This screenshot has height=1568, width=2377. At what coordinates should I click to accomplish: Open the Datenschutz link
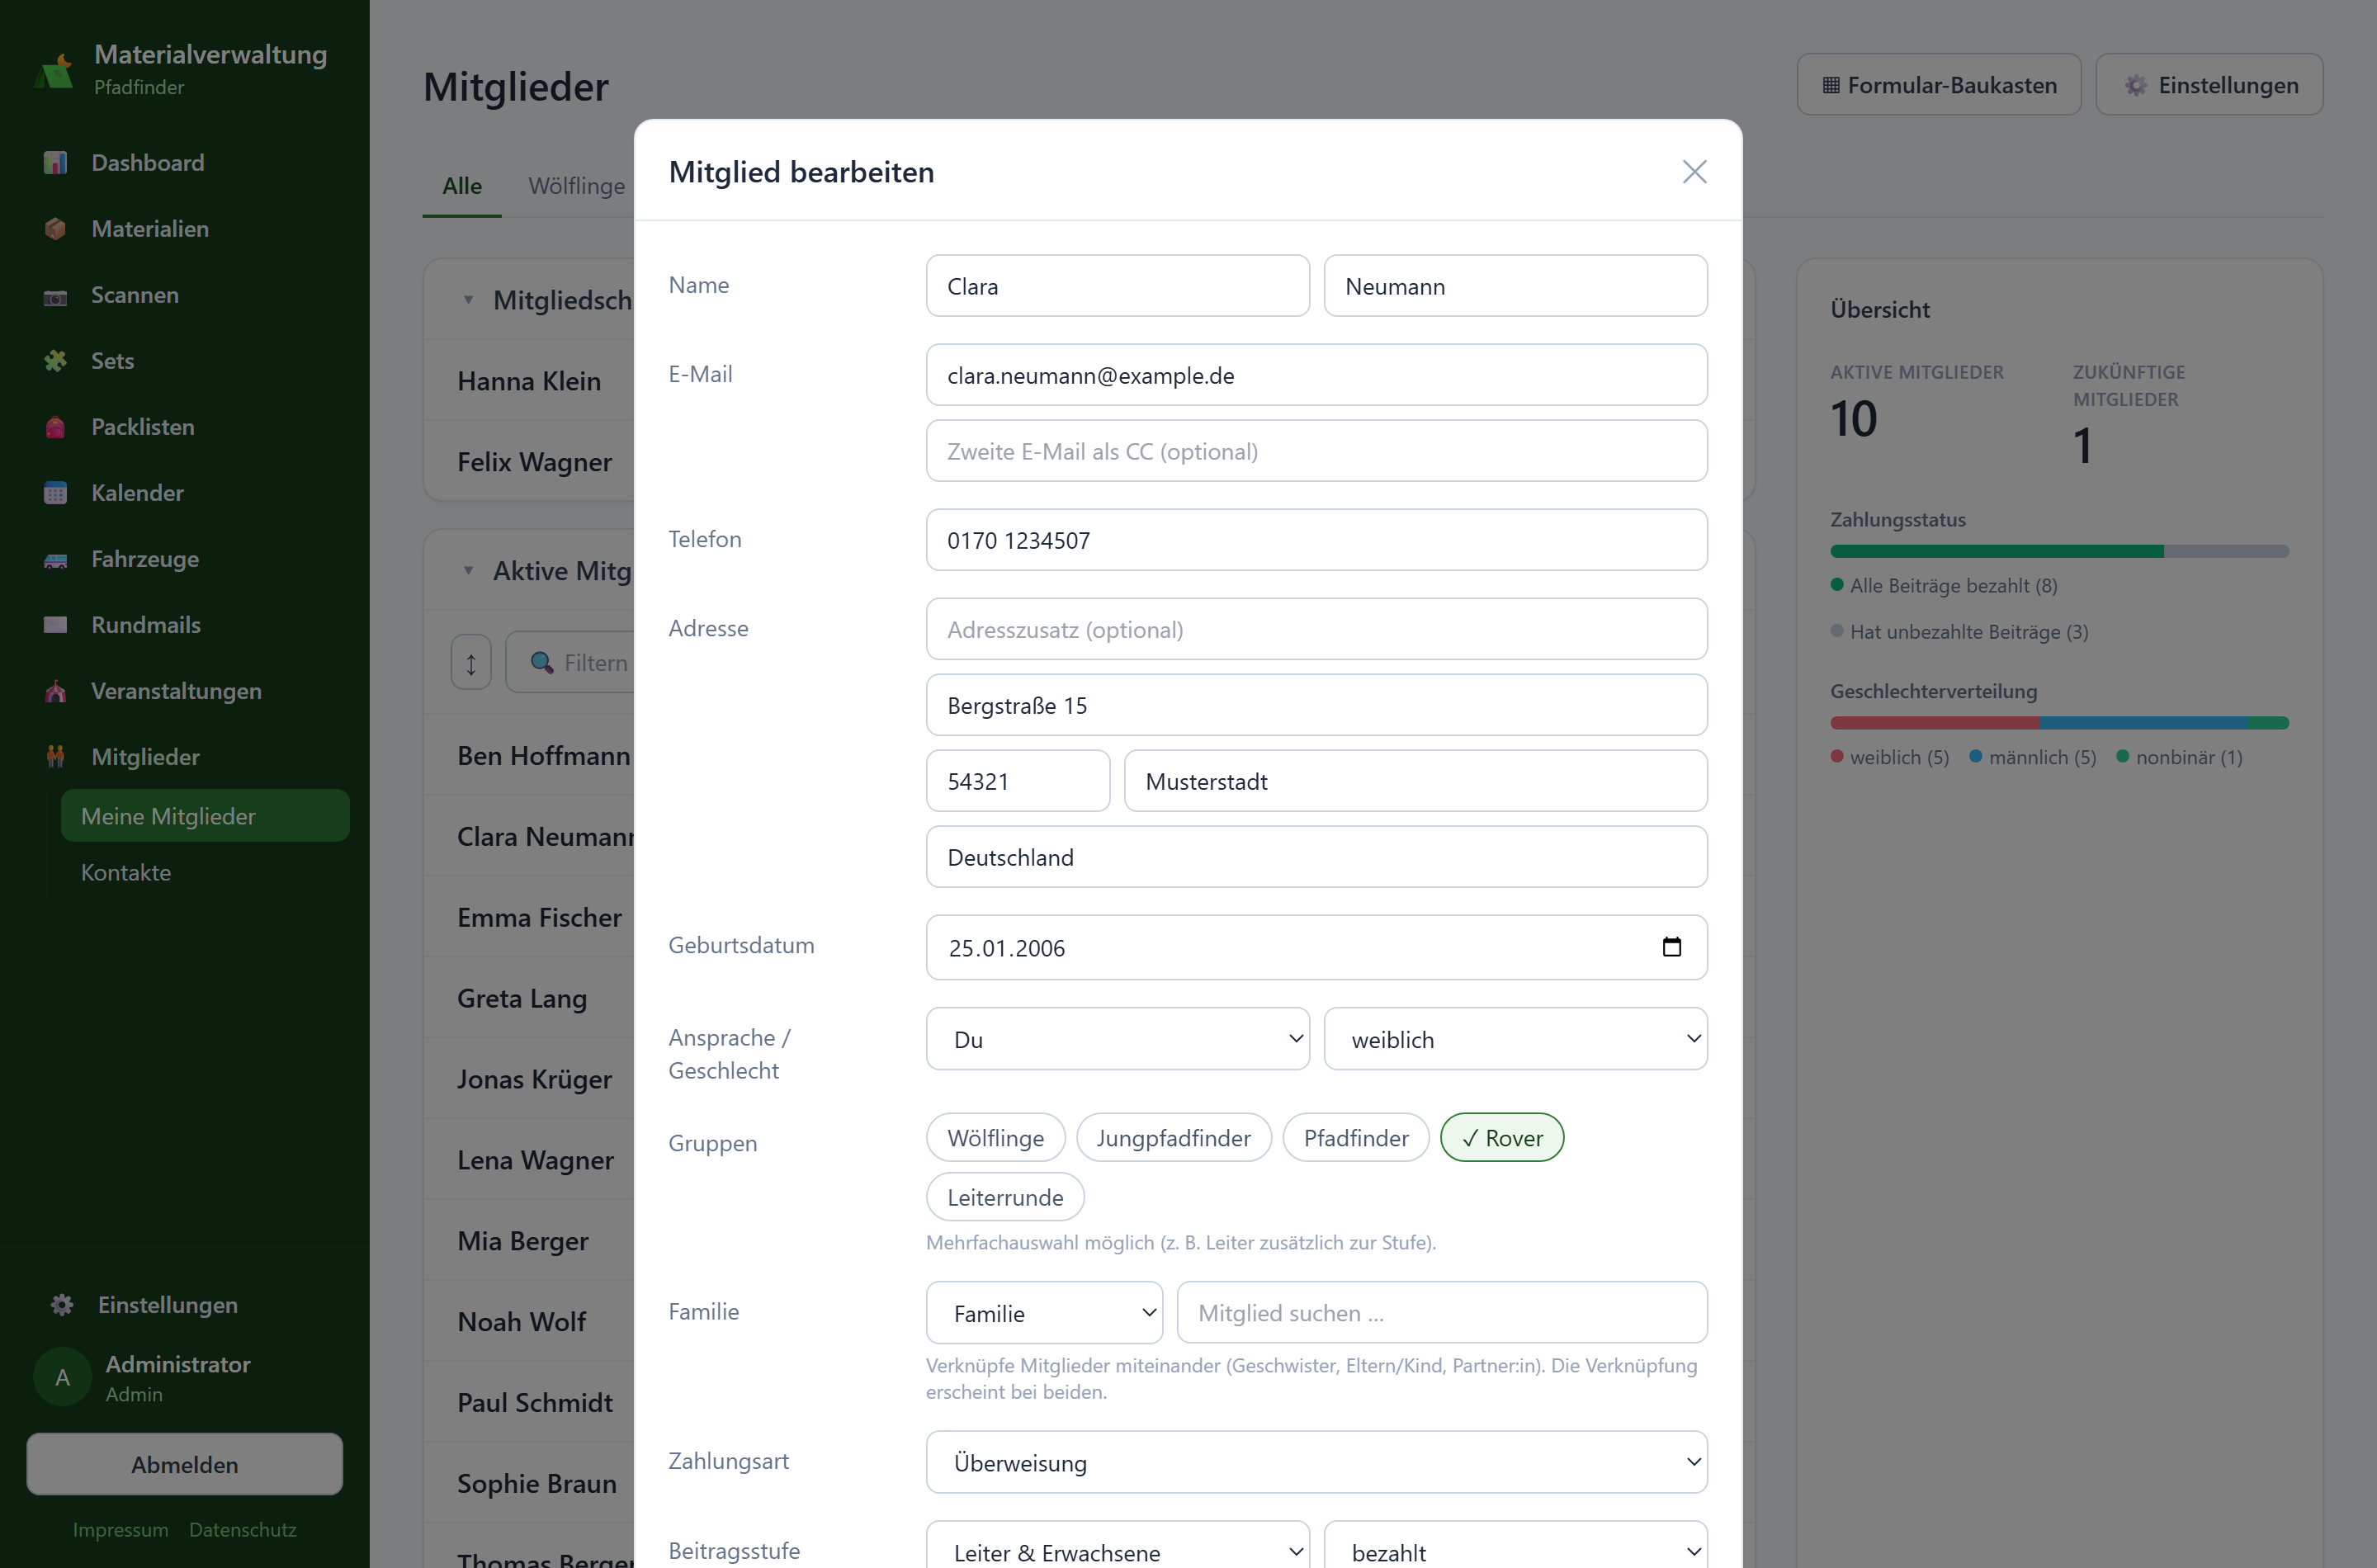coord(243,1529)
